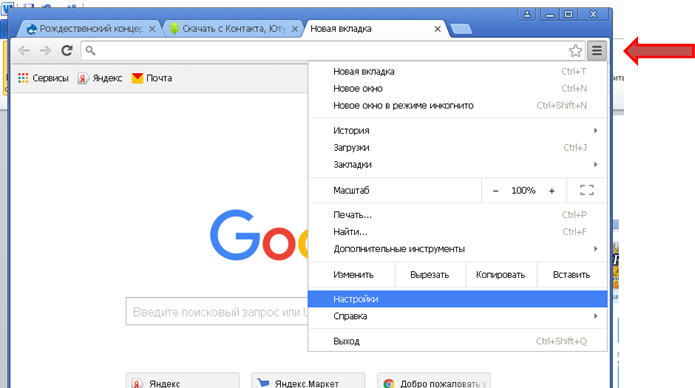Go back with the back arrow

click(24, 51)
